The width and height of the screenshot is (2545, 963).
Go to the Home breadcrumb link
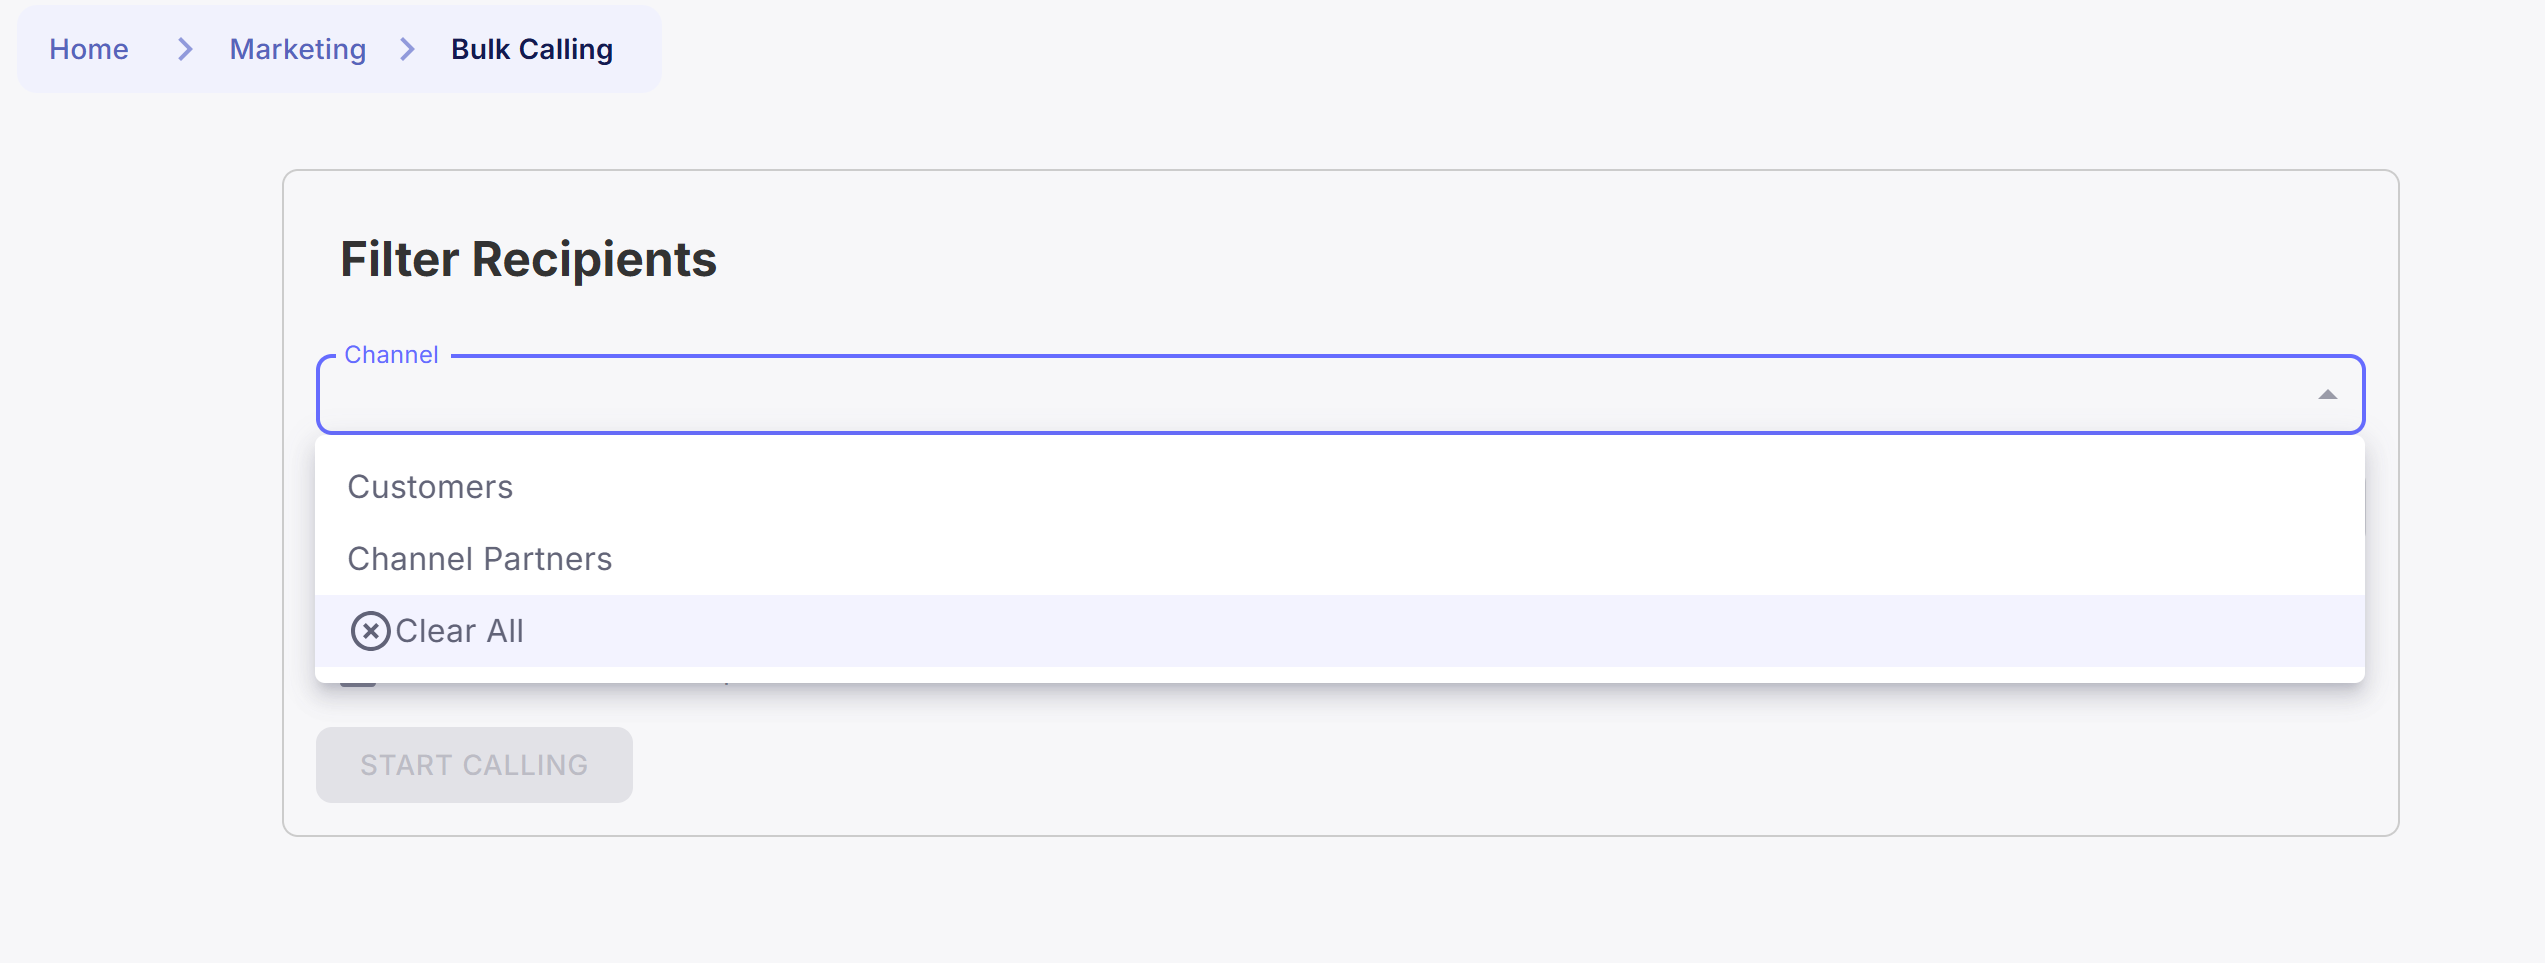pos(89,49)
